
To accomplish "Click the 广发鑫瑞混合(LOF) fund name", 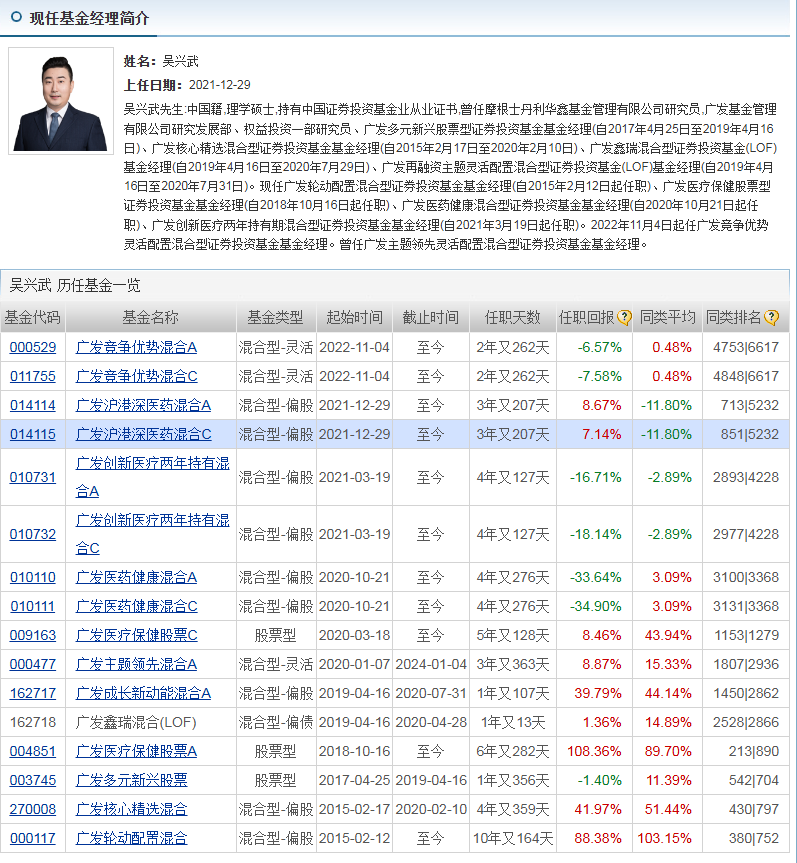I will pos(136,723).
